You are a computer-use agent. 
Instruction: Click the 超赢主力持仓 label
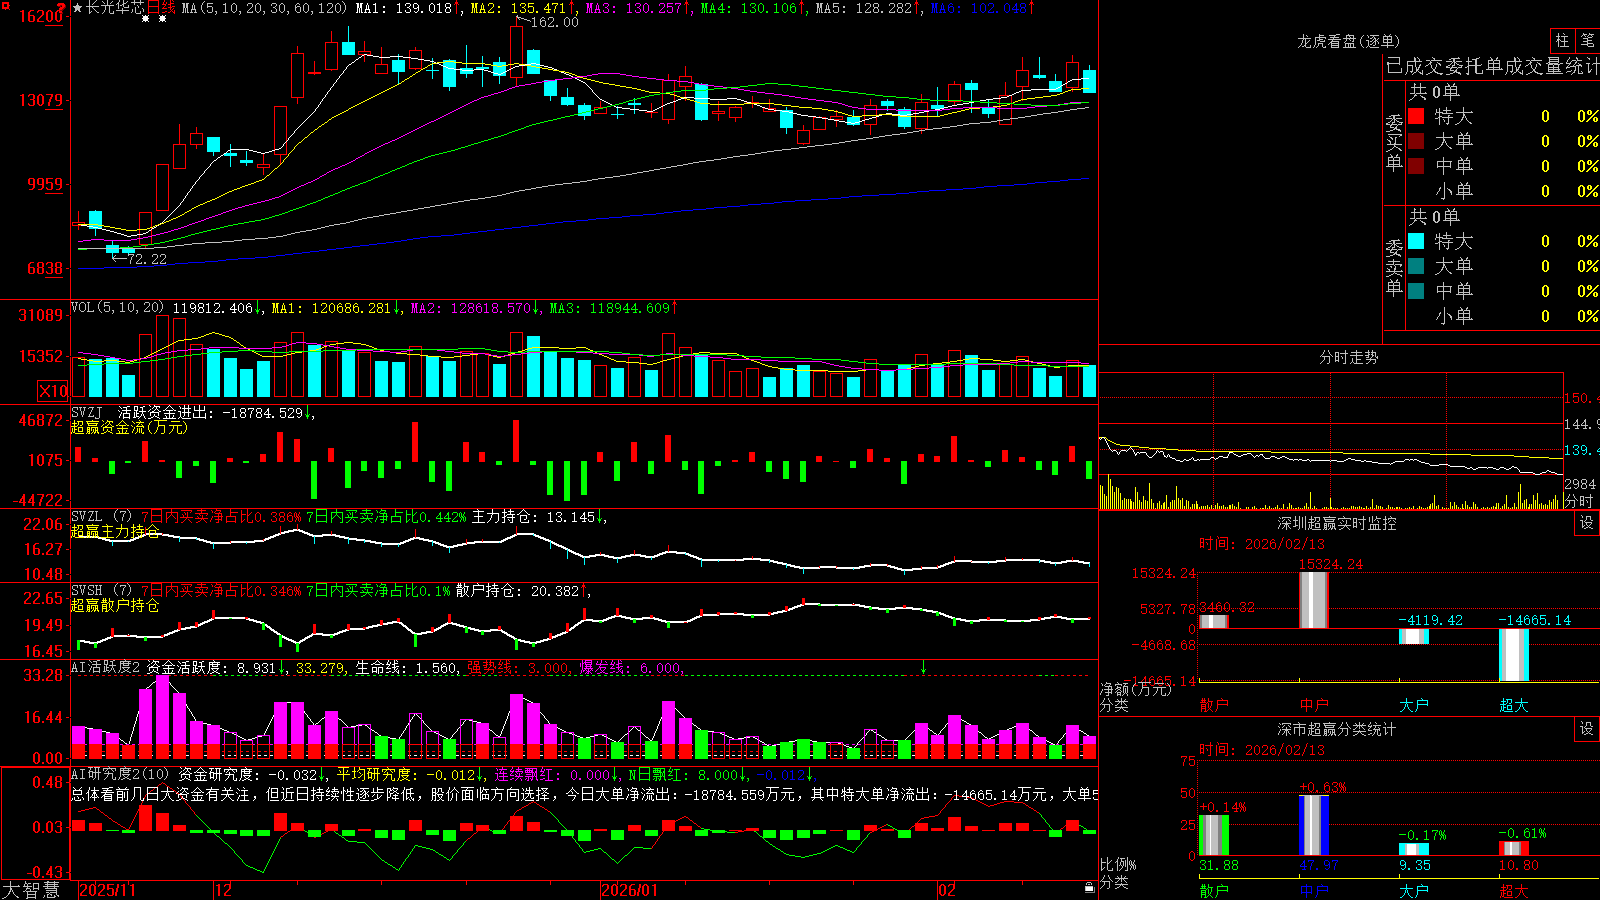pyautogui.click(x=115, y=531)
